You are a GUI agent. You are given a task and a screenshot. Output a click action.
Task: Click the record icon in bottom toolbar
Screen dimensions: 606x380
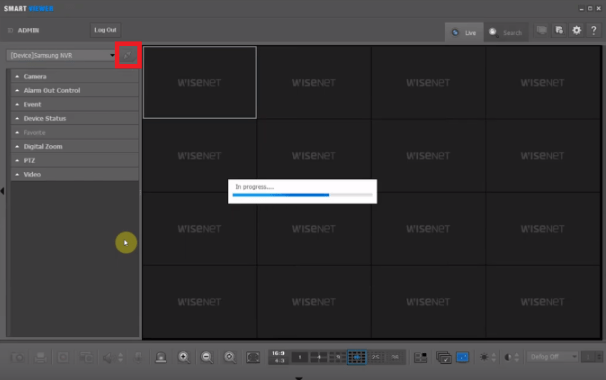click(63, 357)
